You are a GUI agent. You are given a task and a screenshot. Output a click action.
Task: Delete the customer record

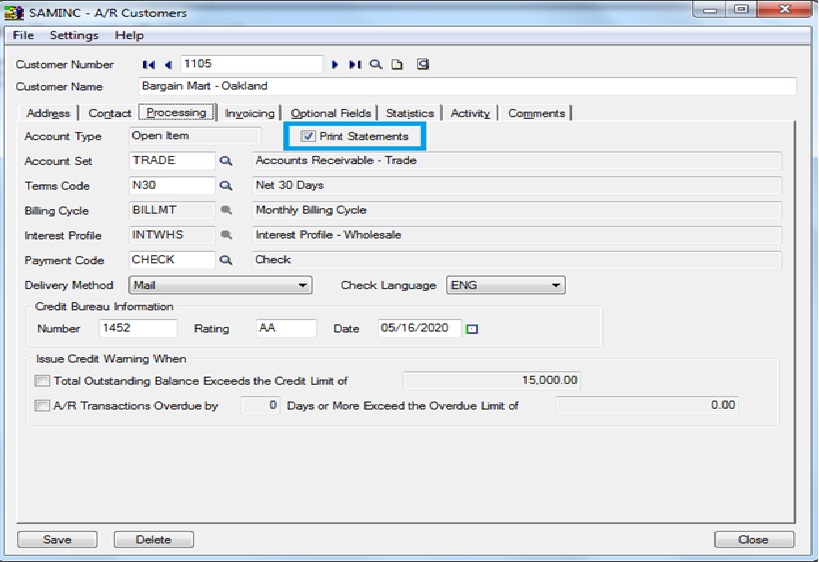click(x=154, y=540)
